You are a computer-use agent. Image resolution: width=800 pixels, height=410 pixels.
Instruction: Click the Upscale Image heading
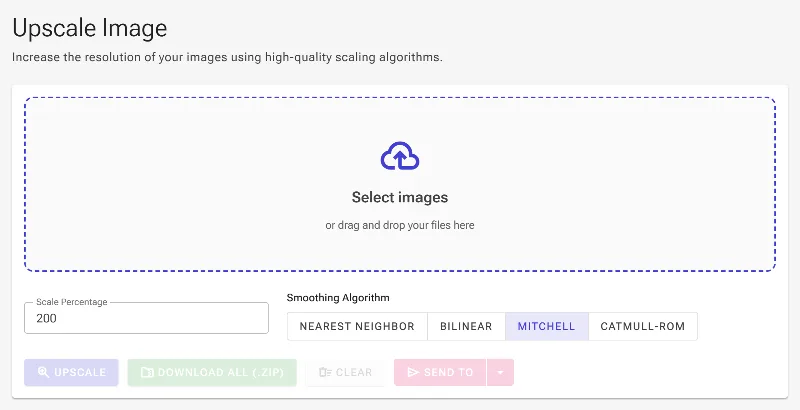90,28
